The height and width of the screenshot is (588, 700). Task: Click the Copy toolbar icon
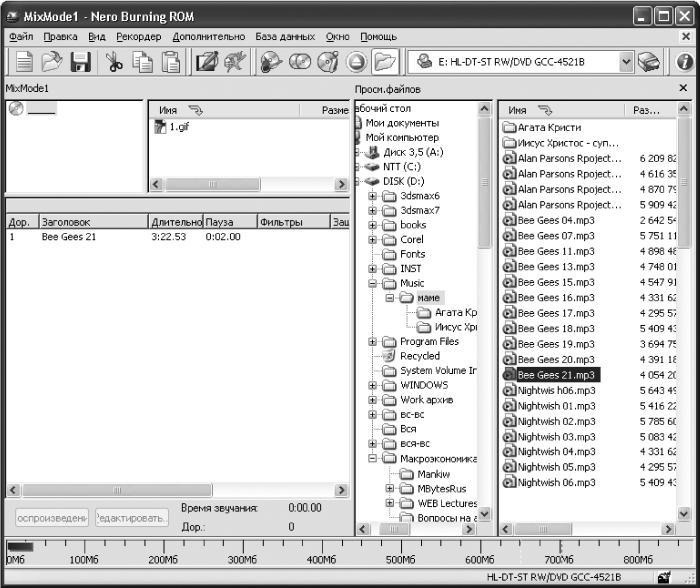[143, 62]
